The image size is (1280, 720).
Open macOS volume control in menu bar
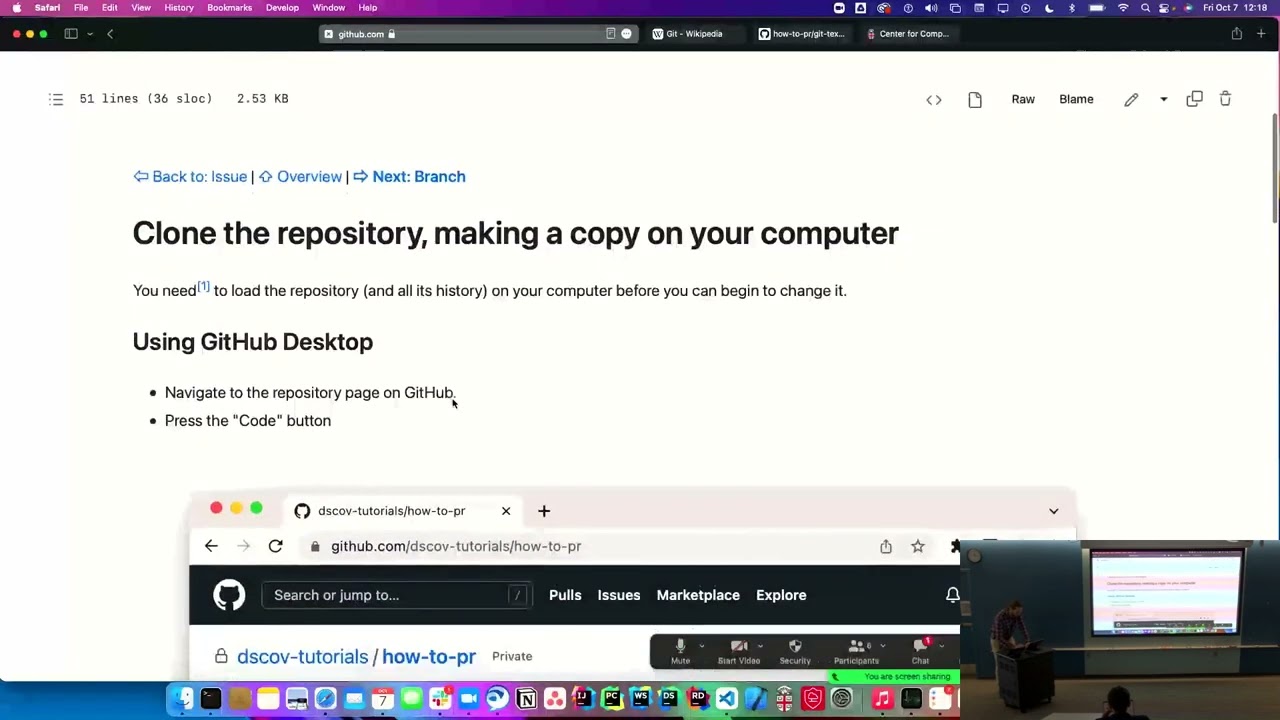coord(931,8)
